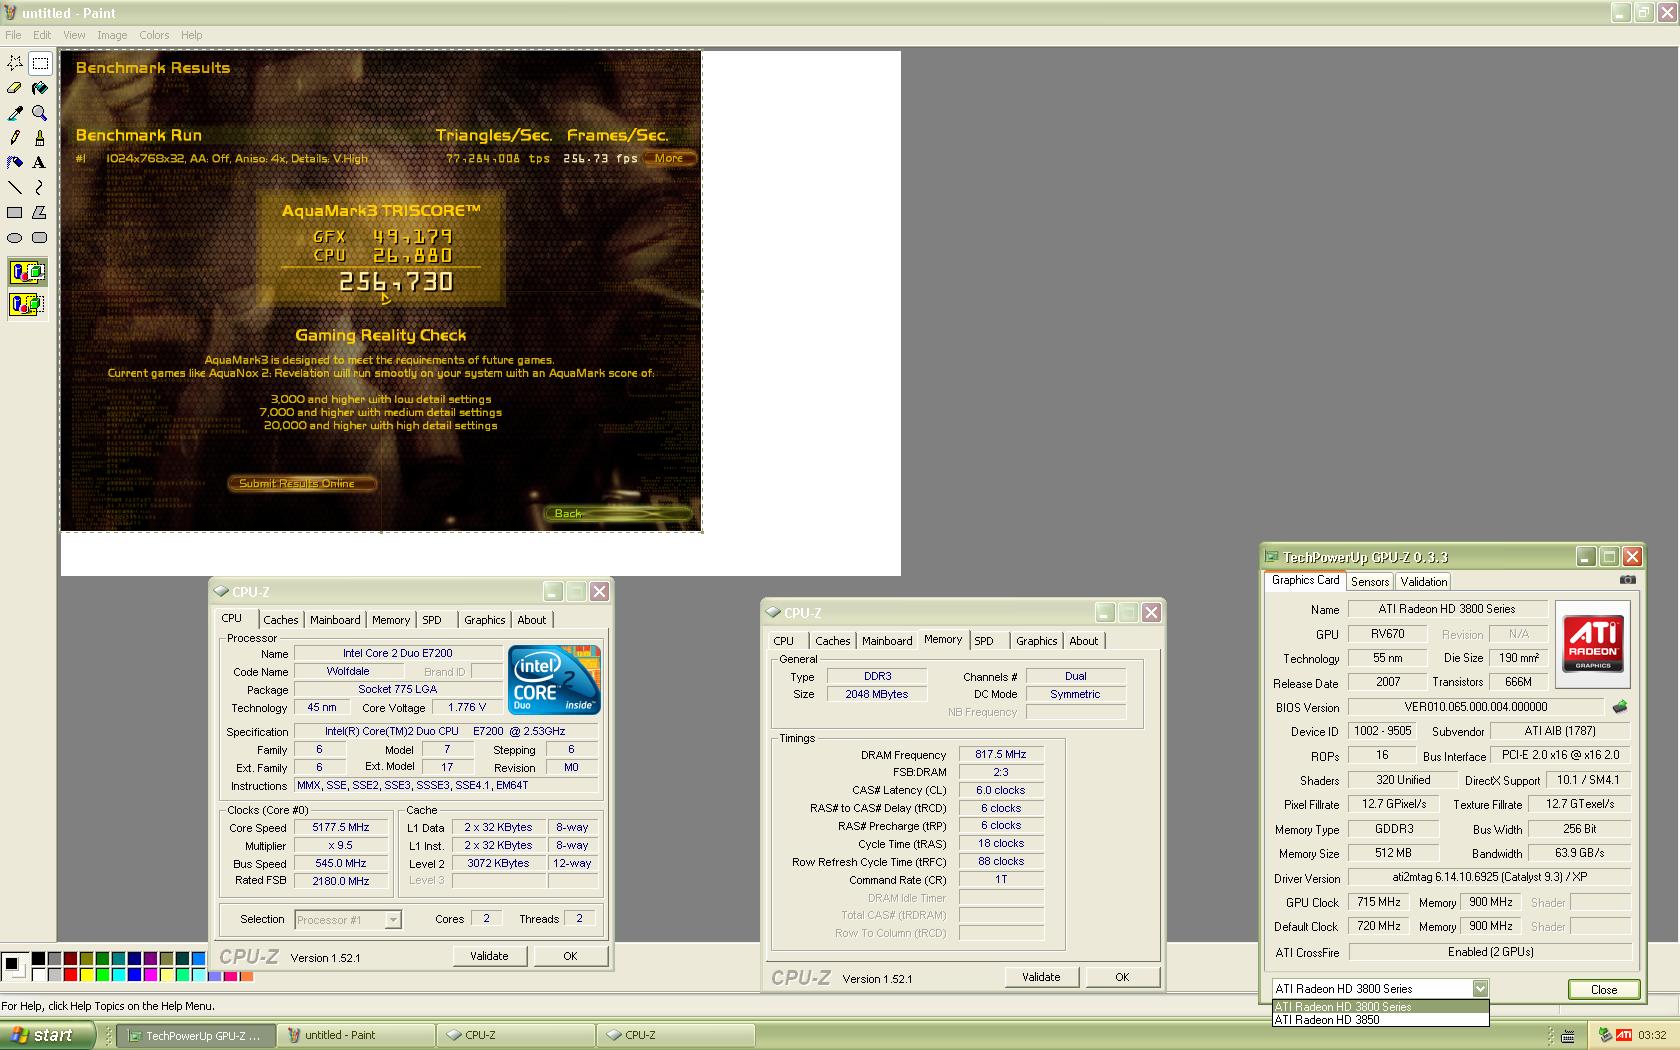
Task: Pick the orange swatch in Paint palette
Action: point(246,975)
